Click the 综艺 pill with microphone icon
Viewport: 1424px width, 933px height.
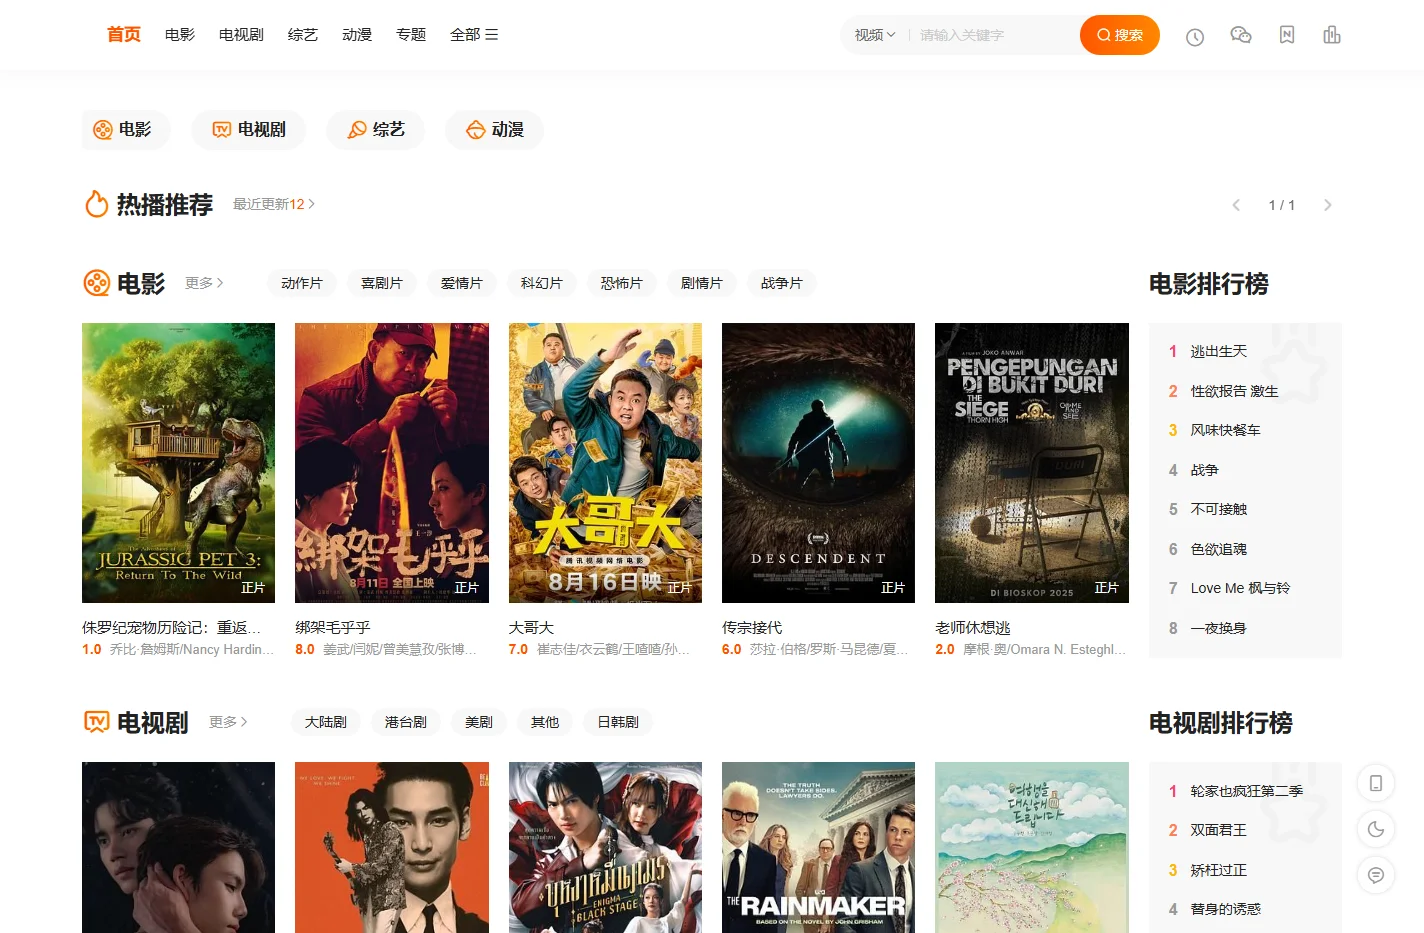point(376,130)
